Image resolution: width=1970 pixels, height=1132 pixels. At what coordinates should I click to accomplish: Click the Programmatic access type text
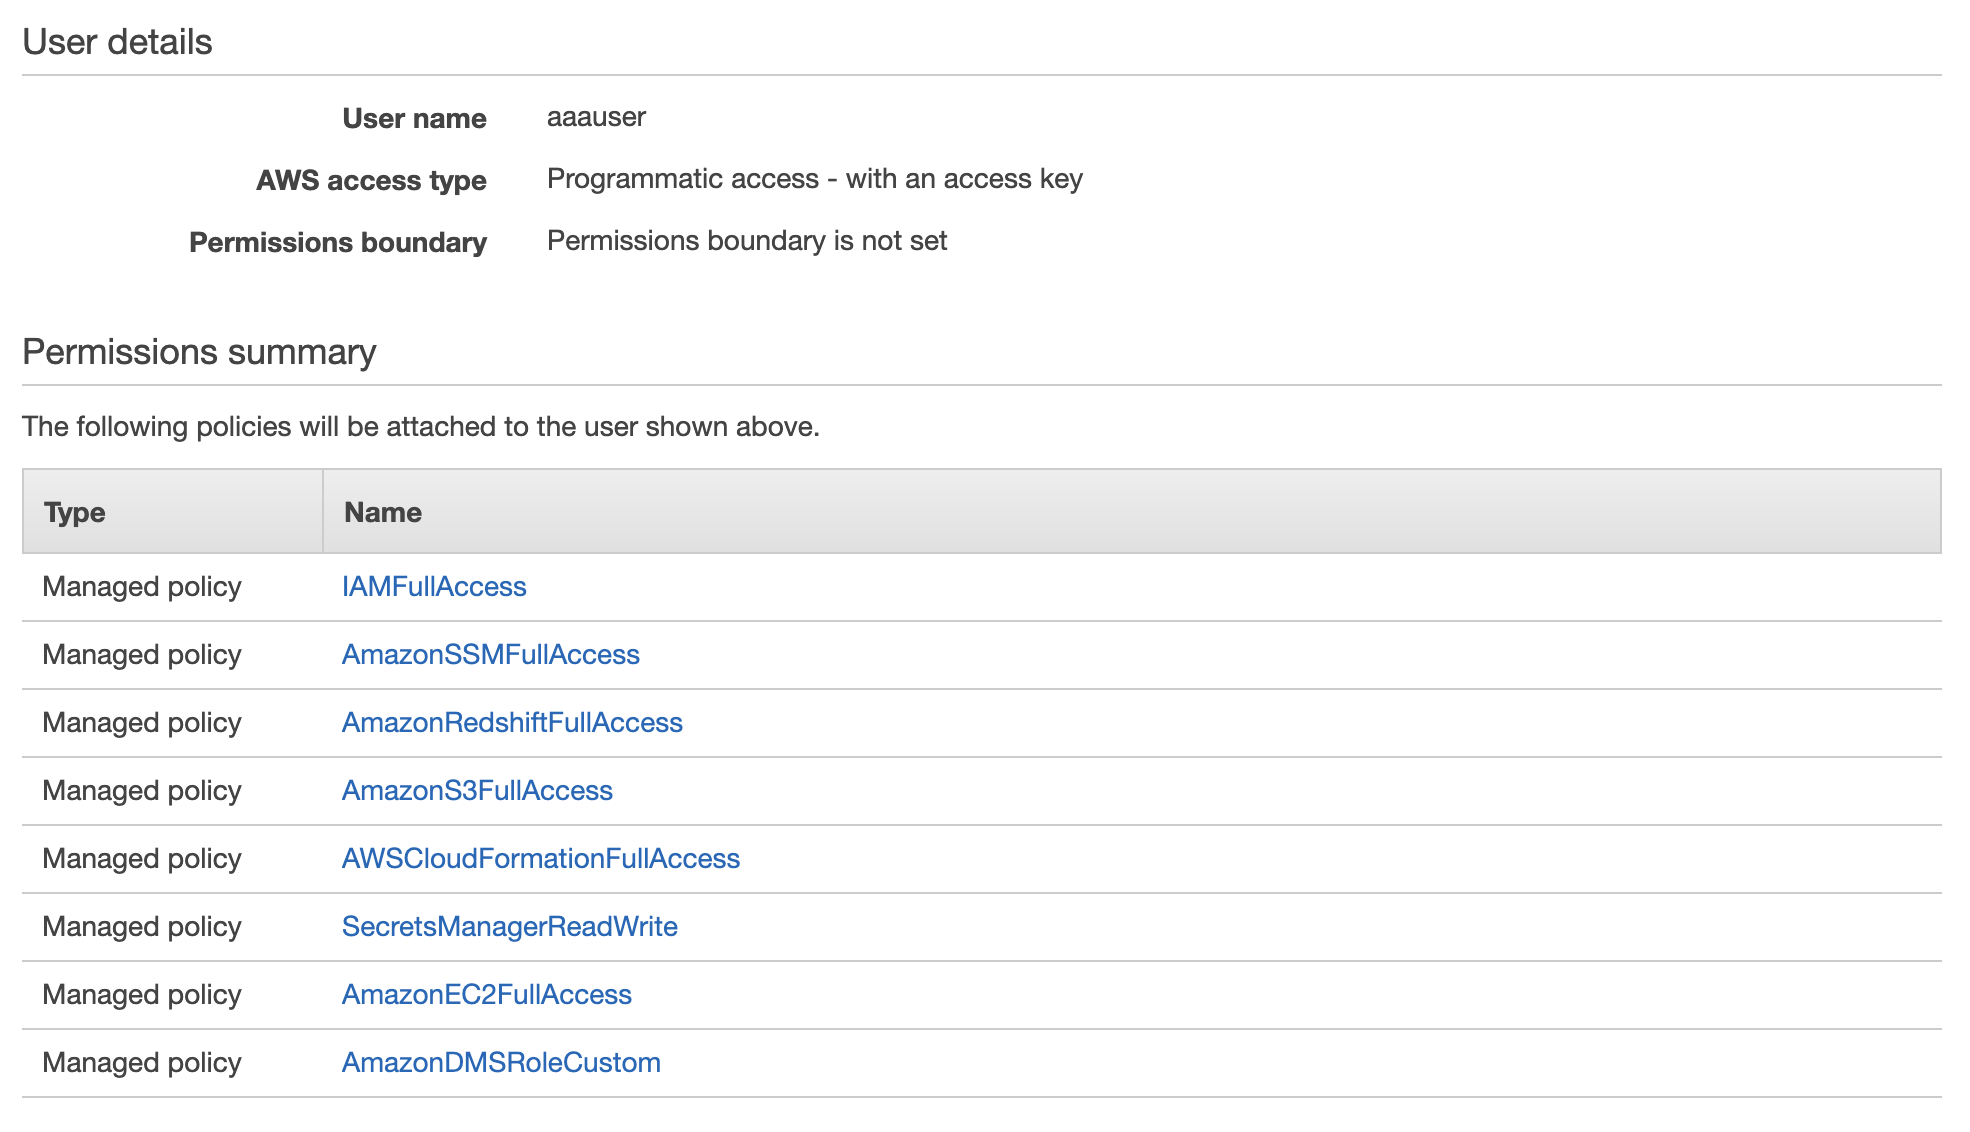(814, 179)
